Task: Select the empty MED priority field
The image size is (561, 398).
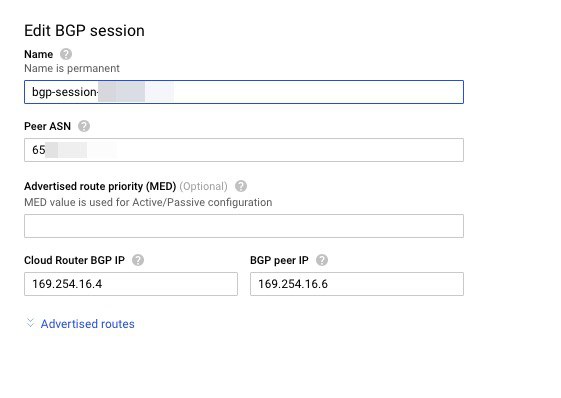Action: point(244,226)
